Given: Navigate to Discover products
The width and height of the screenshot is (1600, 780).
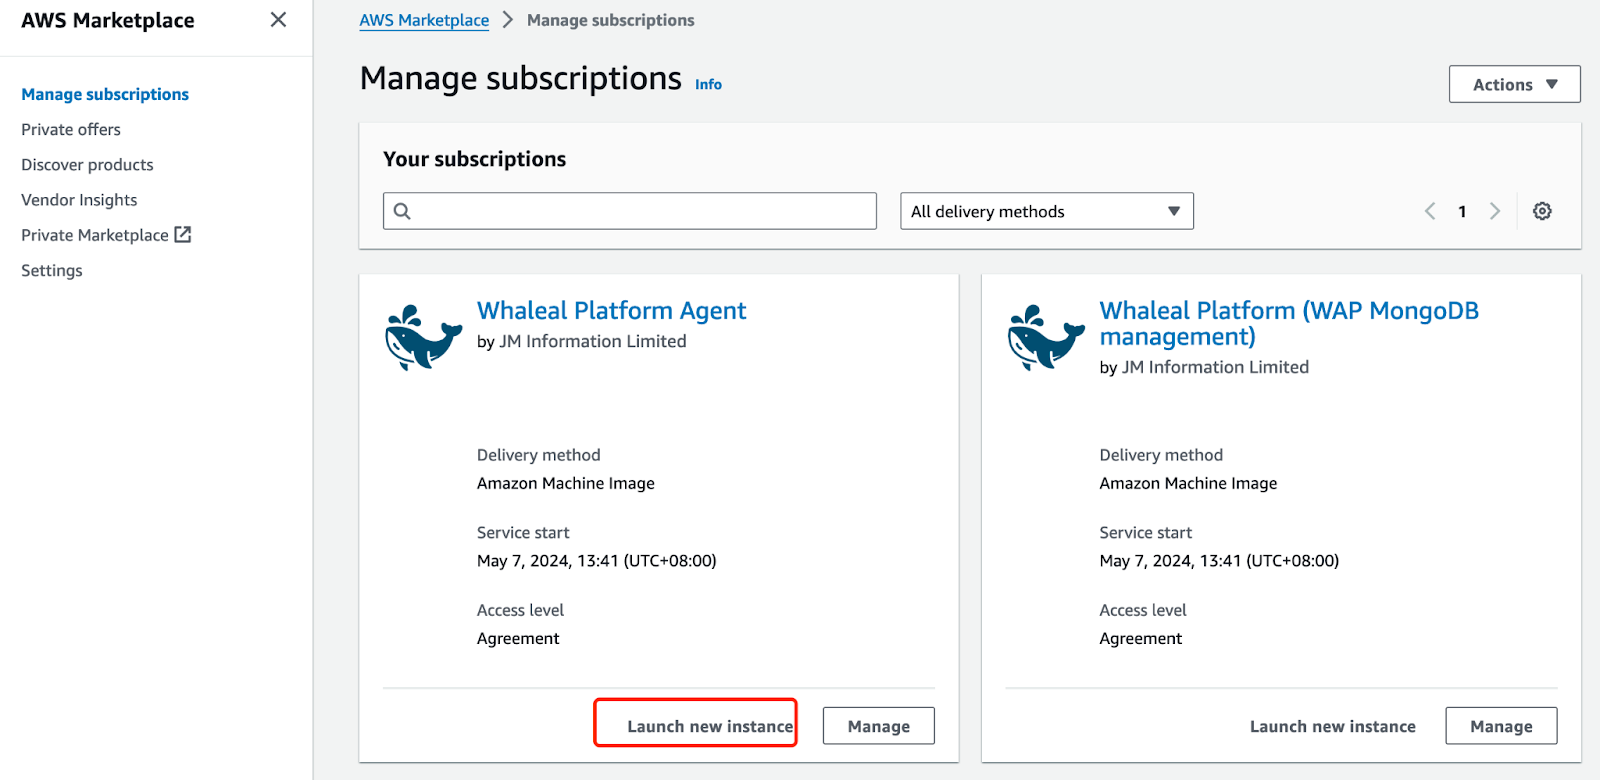Looking at the screenshot, I should (x=88, y=165).
